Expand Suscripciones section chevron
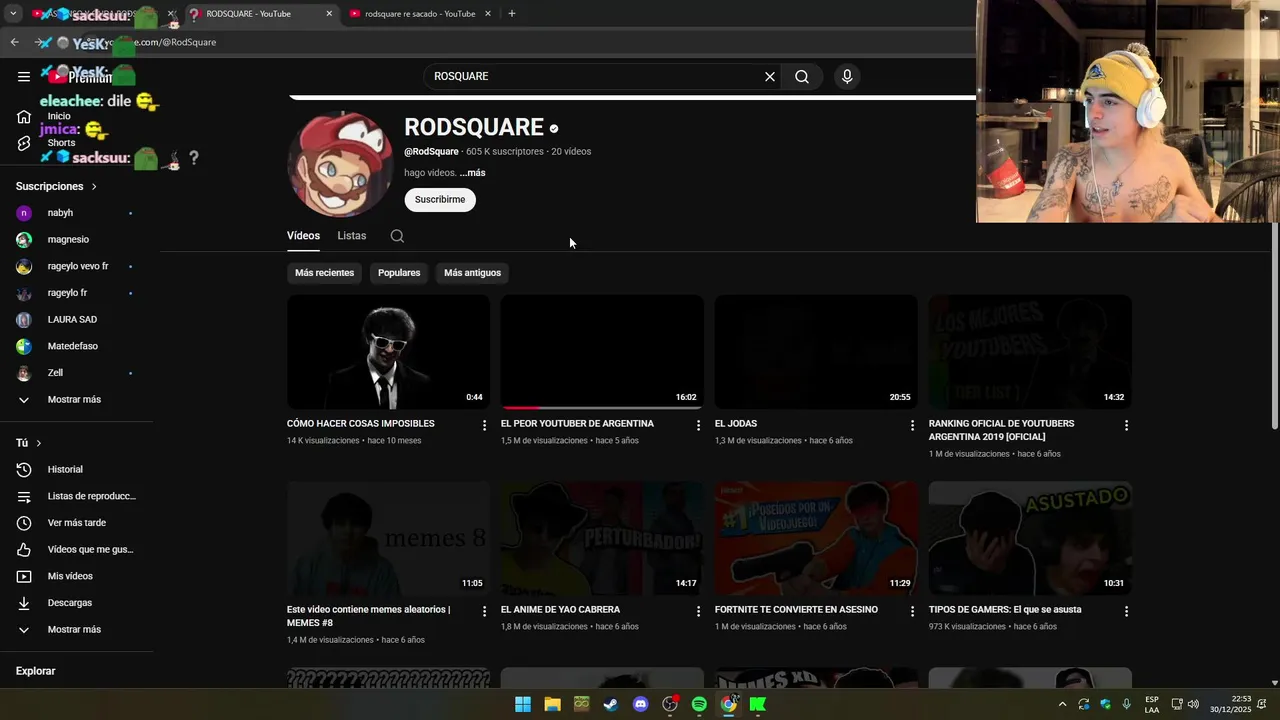Screen dimensions: 1280x720 pyautogui.click(x=94, y=187)
